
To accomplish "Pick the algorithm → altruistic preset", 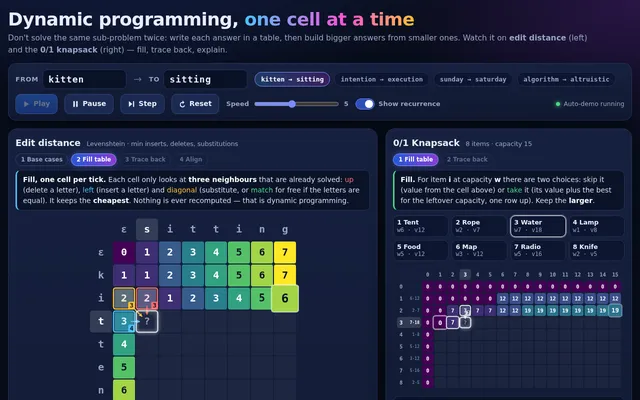I will point(566,79).
